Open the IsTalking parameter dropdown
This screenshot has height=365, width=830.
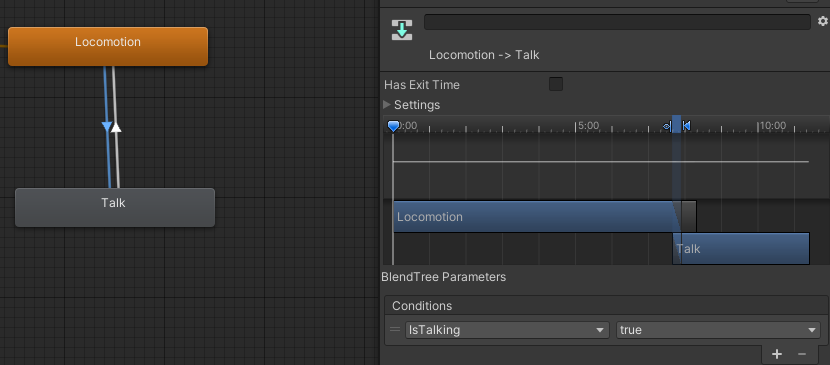coord(507,330)
